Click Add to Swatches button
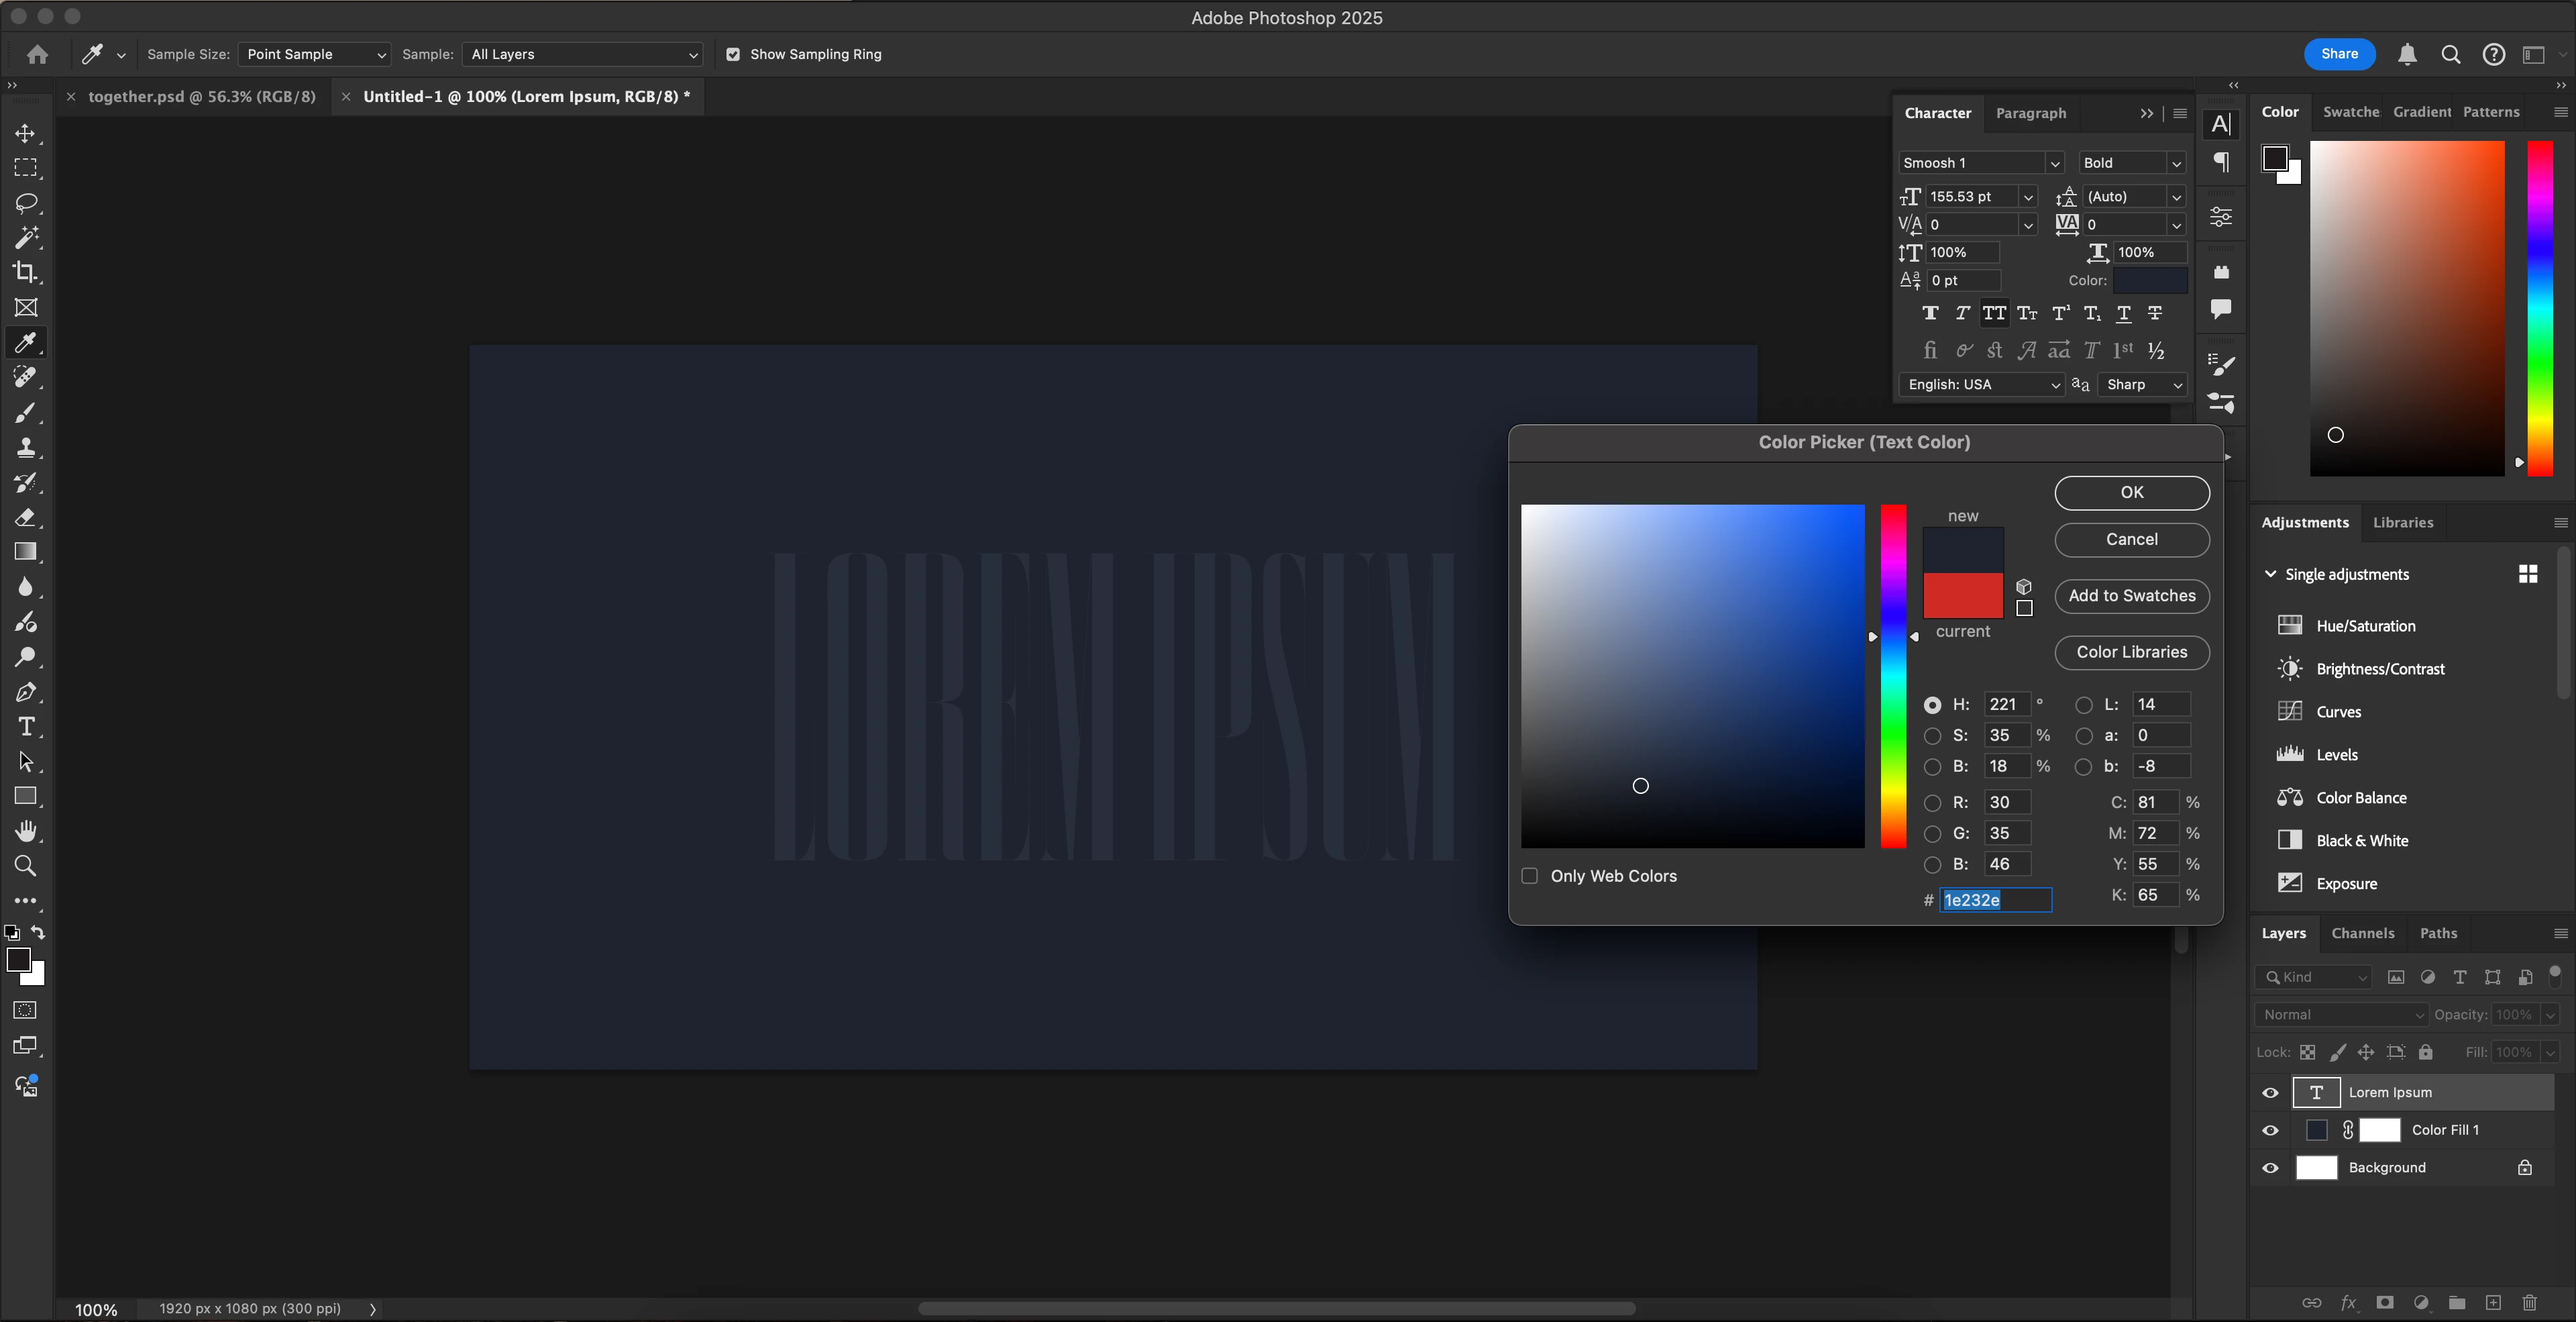The height and width of the screenshot is (1322, 2576). point(2131,596)
